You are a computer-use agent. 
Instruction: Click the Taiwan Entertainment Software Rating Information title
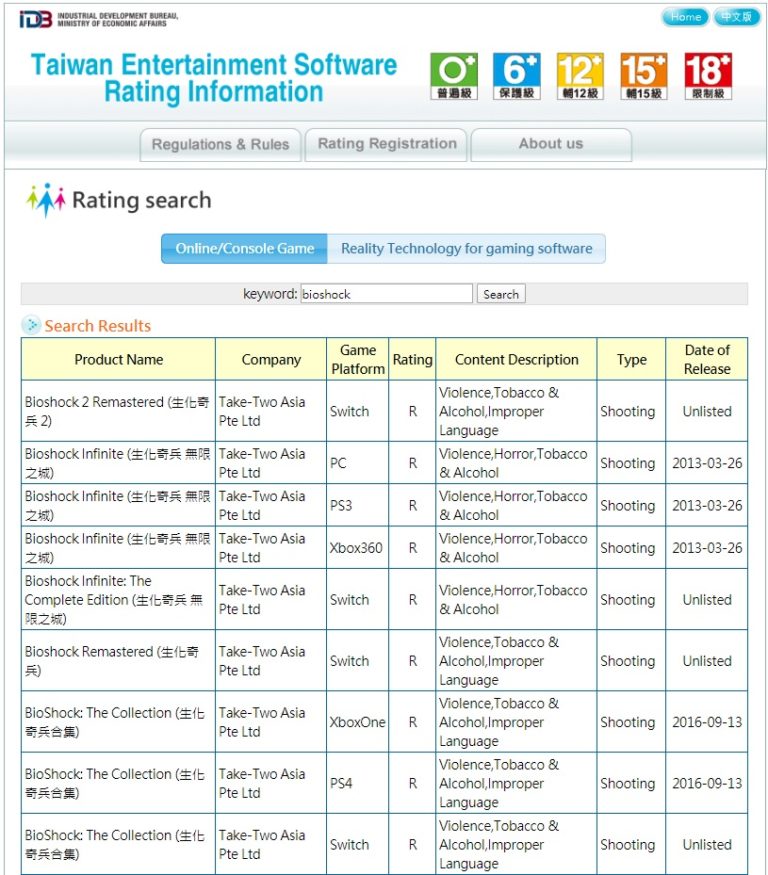pyautogui.click(x=214, y=78)
